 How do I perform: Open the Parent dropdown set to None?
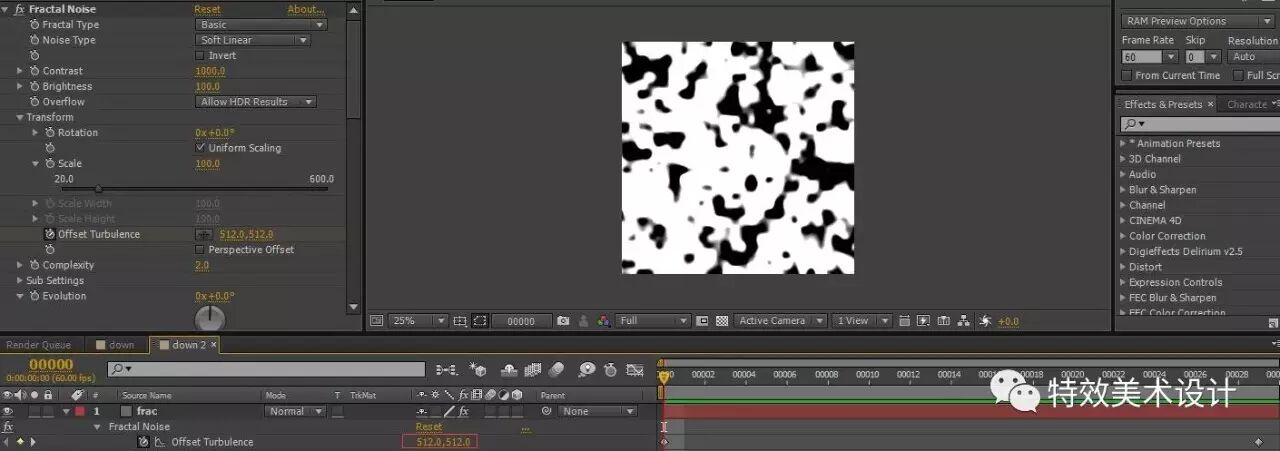[x=597, y=411]
